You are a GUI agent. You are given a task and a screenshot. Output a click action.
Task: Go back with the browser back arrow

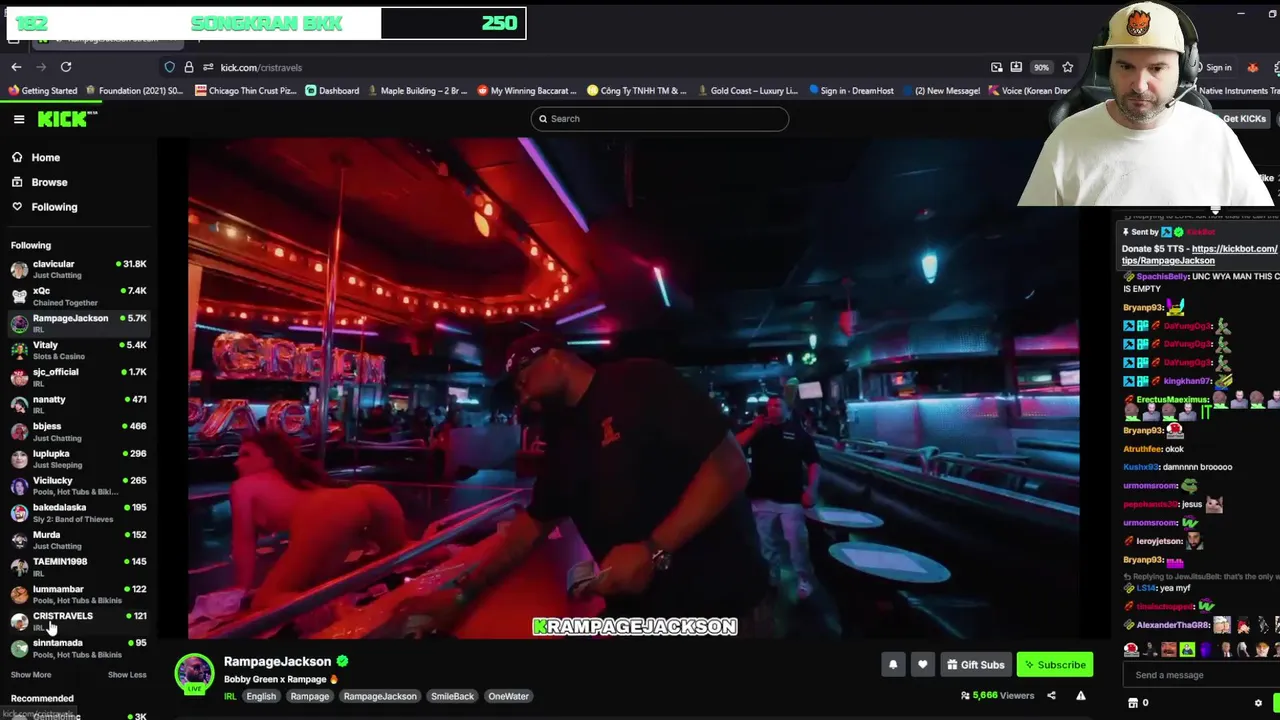pos(16,67)
